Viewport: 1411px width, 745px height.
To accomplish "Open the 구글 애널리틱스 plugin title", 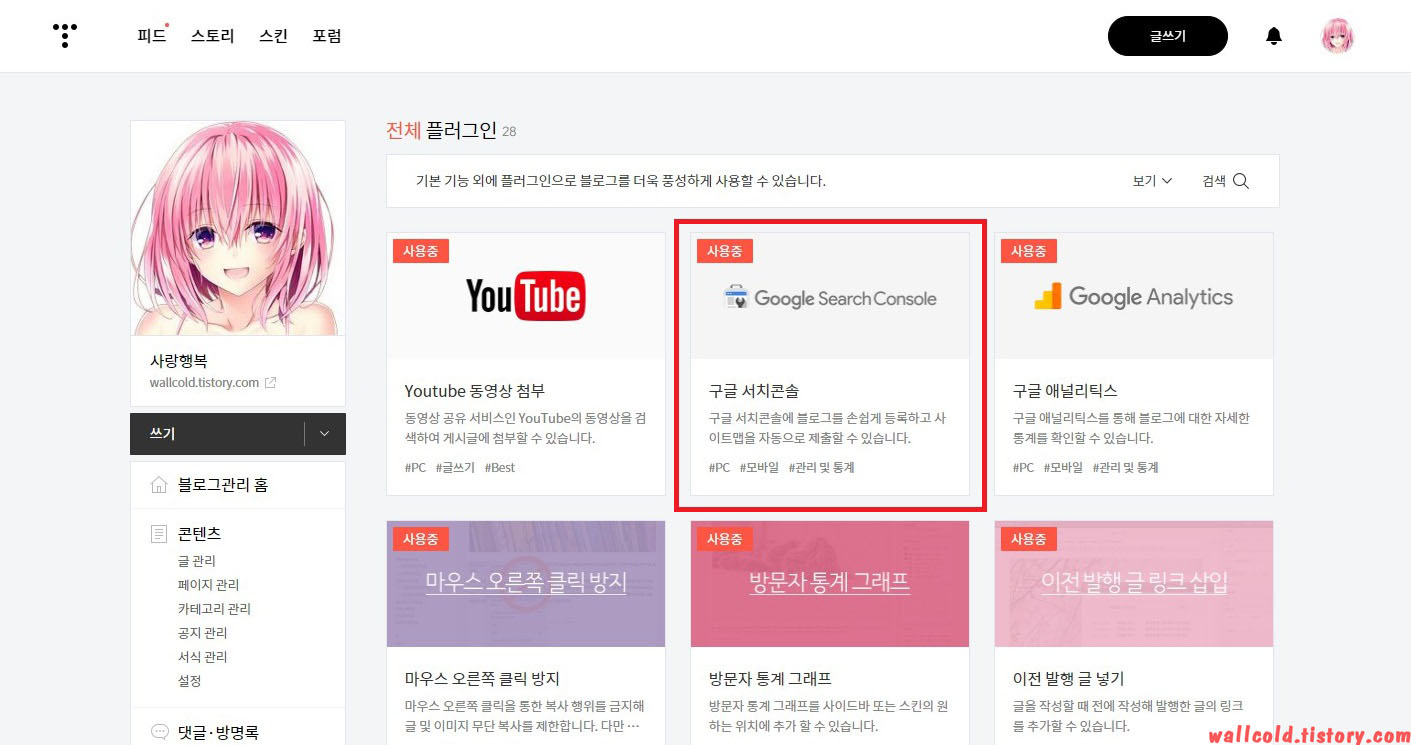I will (1065, 391).
